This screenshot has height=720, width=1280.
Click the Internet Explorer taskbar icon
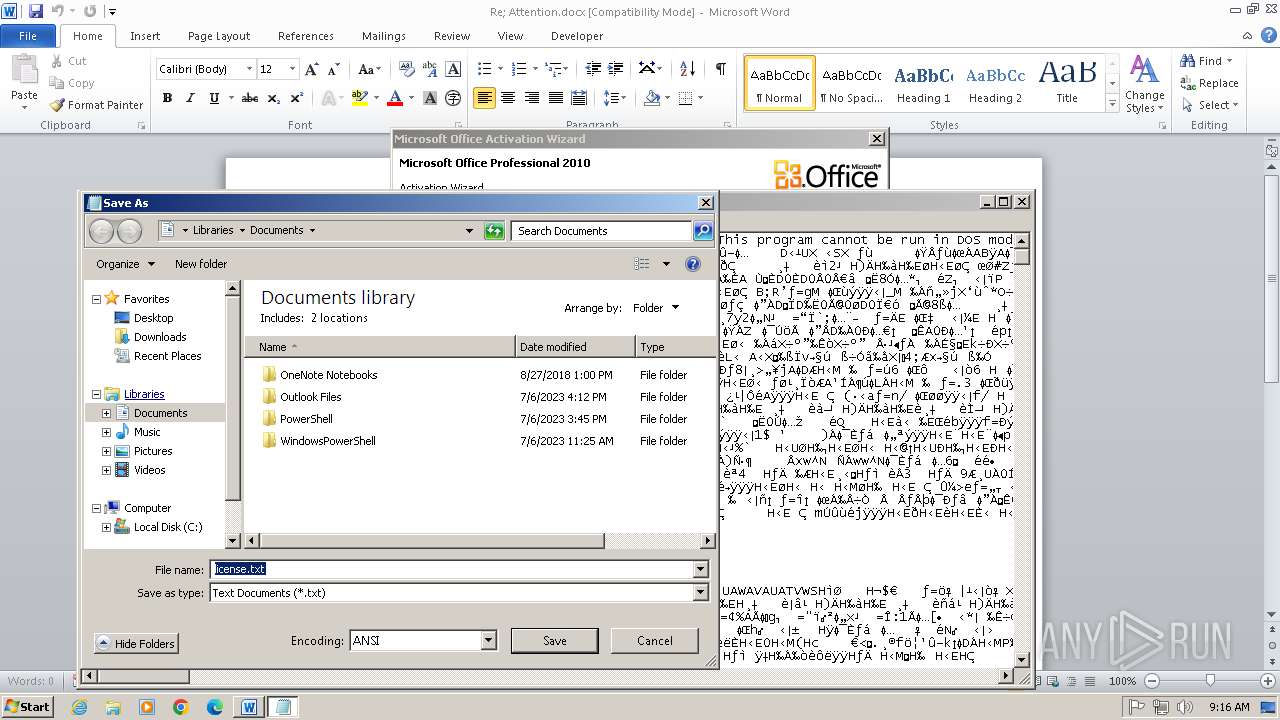pyautogui.click(x=79, y=707)
